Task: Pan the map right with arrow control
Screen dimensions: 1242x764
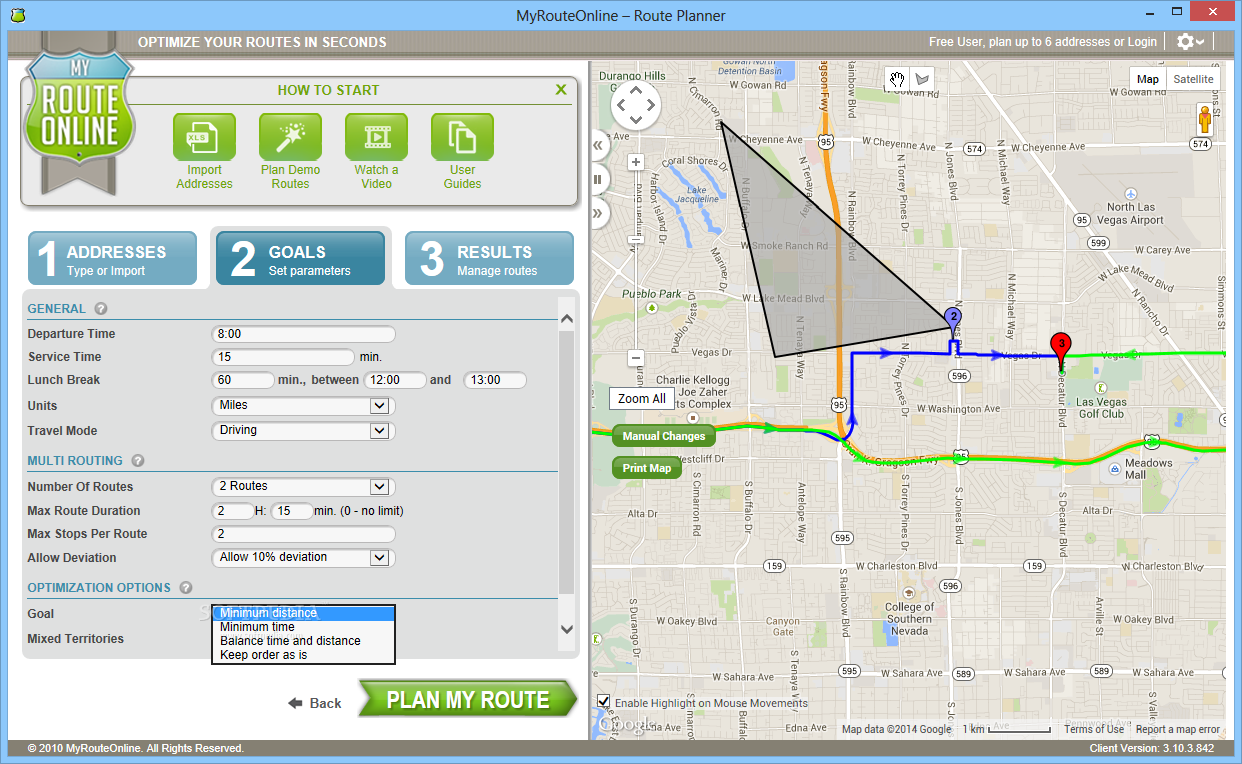Action: point(652,105)
